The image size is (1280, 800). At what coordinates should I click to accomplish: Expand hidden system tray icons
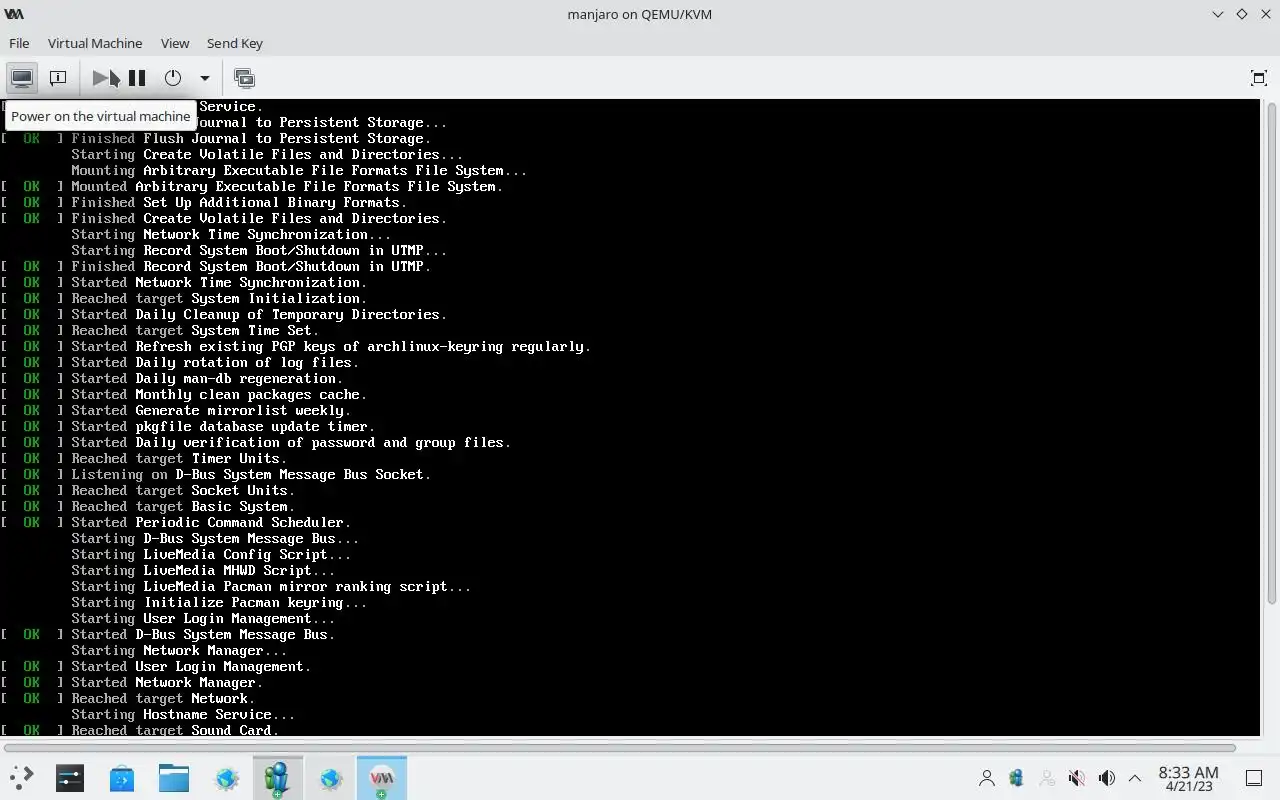click(1135, 778)
